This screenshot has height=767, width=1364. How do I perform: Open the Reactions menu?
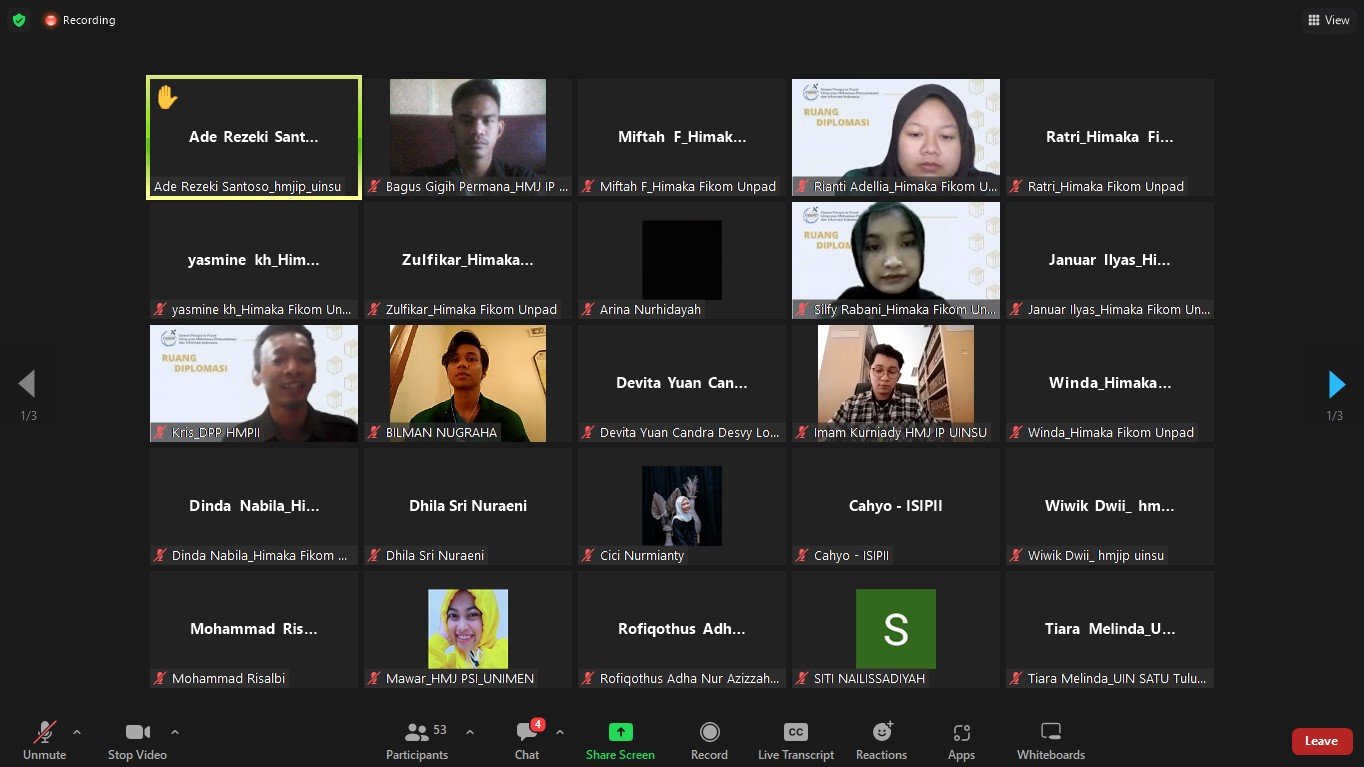tap(881, 741)
